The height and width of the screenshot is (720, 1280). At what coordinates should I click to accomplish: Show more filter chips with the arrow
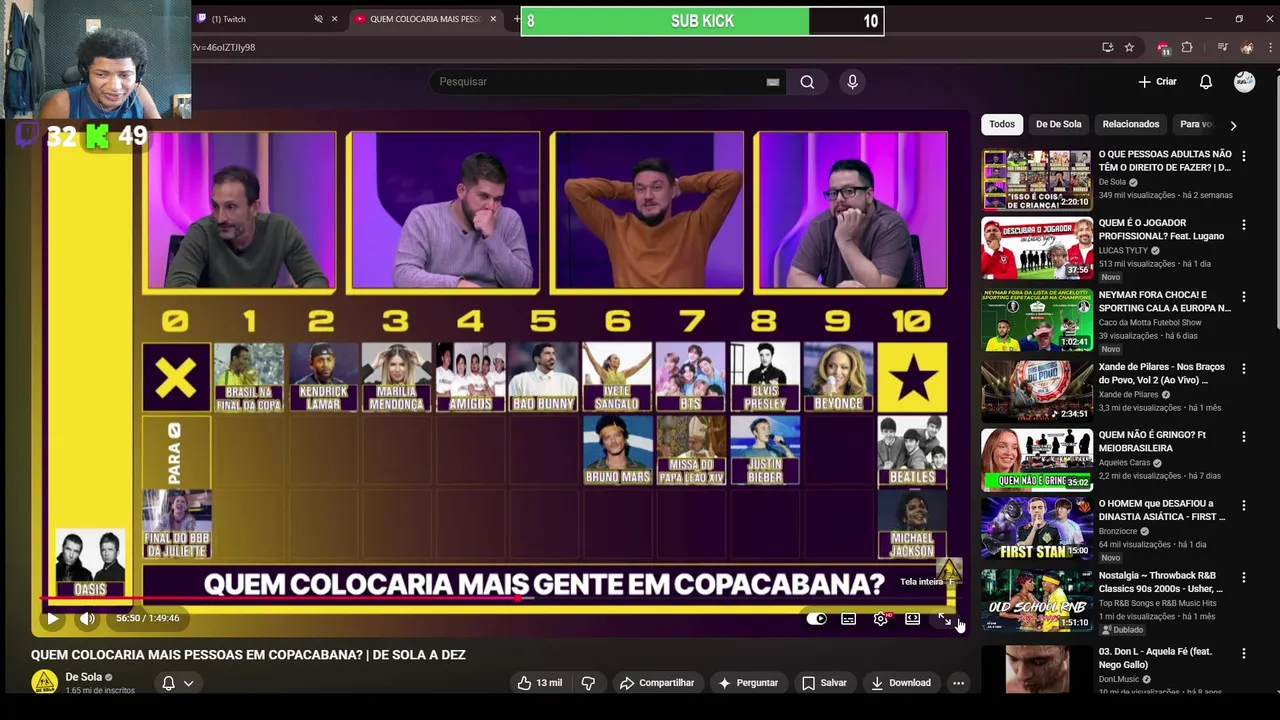(x=1233, y=125)
